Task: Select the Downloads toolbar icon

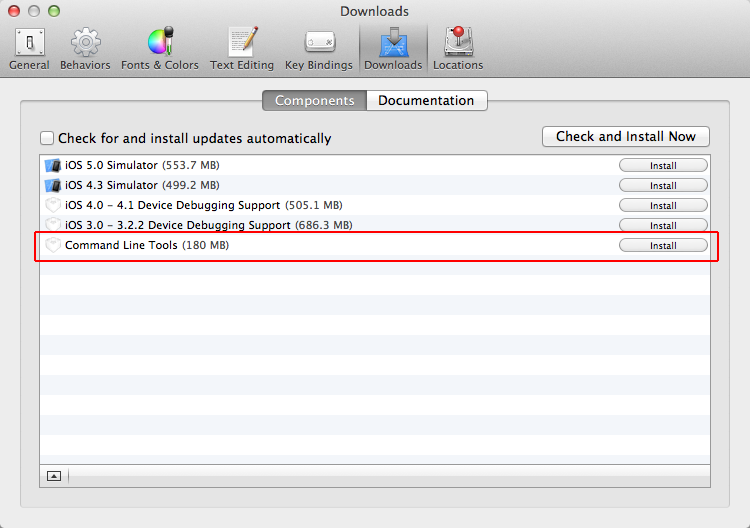Action: point(393,49)
